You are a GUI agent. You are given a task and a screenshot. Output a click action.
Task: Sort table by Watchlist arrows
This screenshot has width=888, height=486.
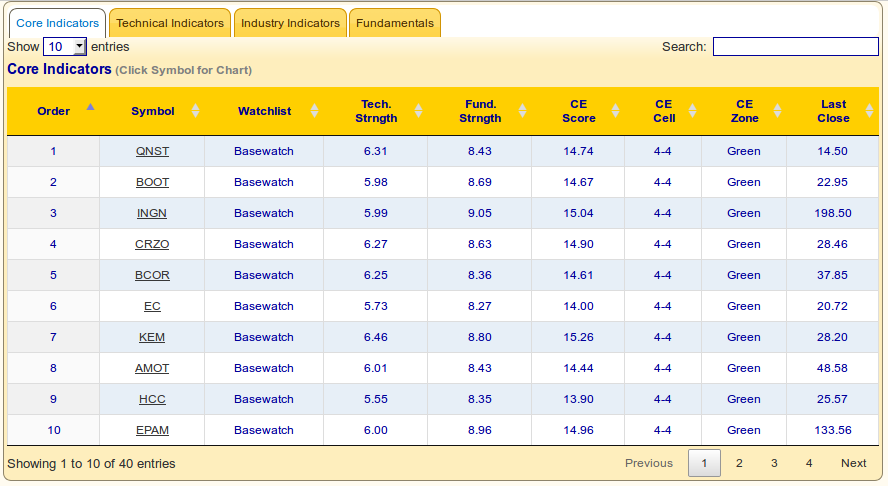[314, 110]
